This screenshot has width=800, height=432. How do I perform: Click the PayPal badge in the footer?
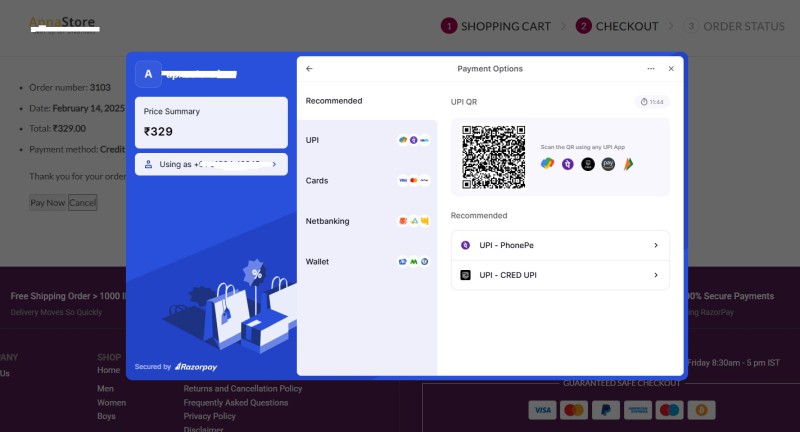click(606, 410)
